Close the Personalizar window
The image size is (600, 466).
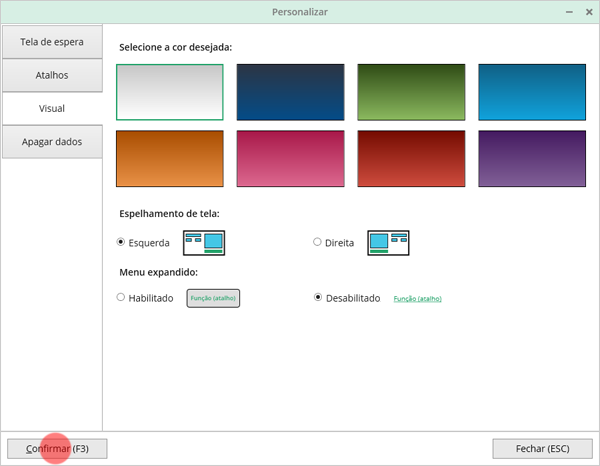coord(589,12)
